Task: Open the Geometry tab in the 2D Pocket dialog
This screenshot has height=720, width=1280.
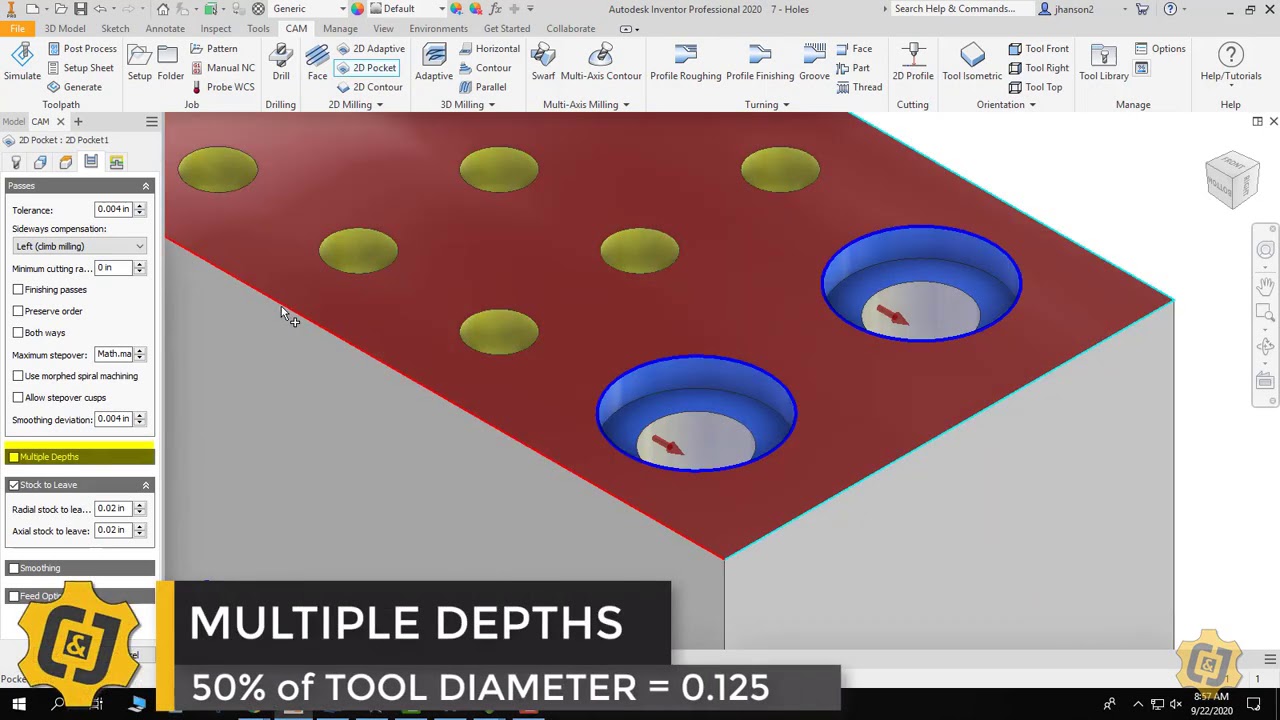Action: (40, 162)
